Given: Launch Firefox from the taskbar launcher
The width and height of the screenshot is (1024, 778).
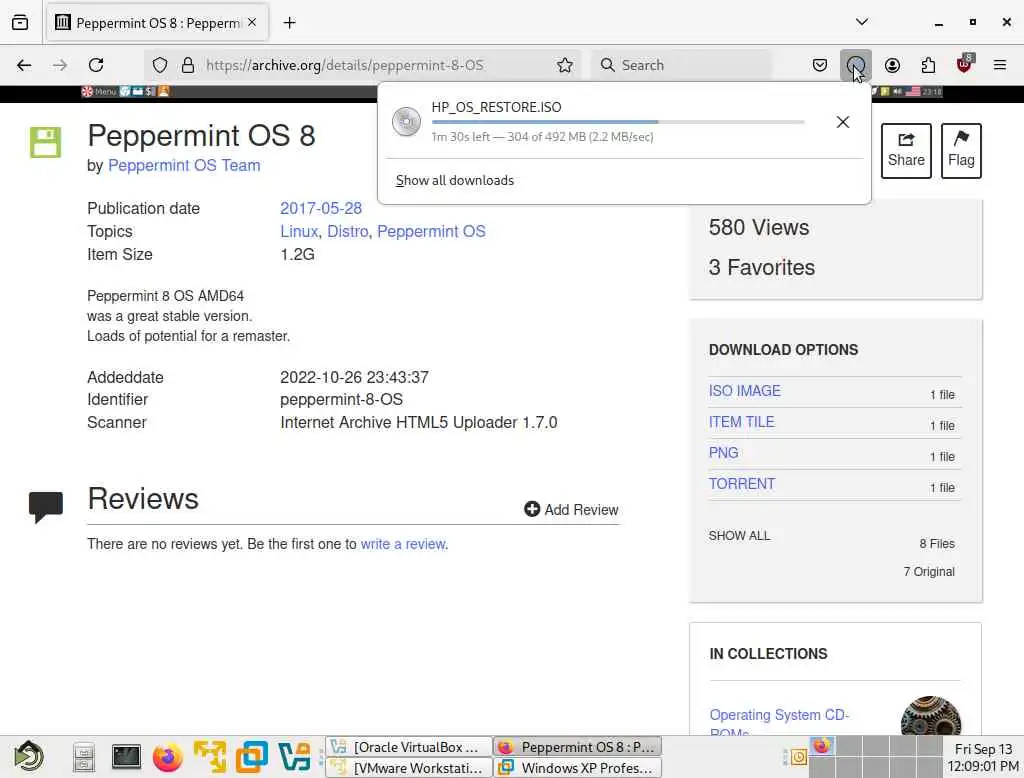Looking at the screenshot, I should tap(167, 758).
